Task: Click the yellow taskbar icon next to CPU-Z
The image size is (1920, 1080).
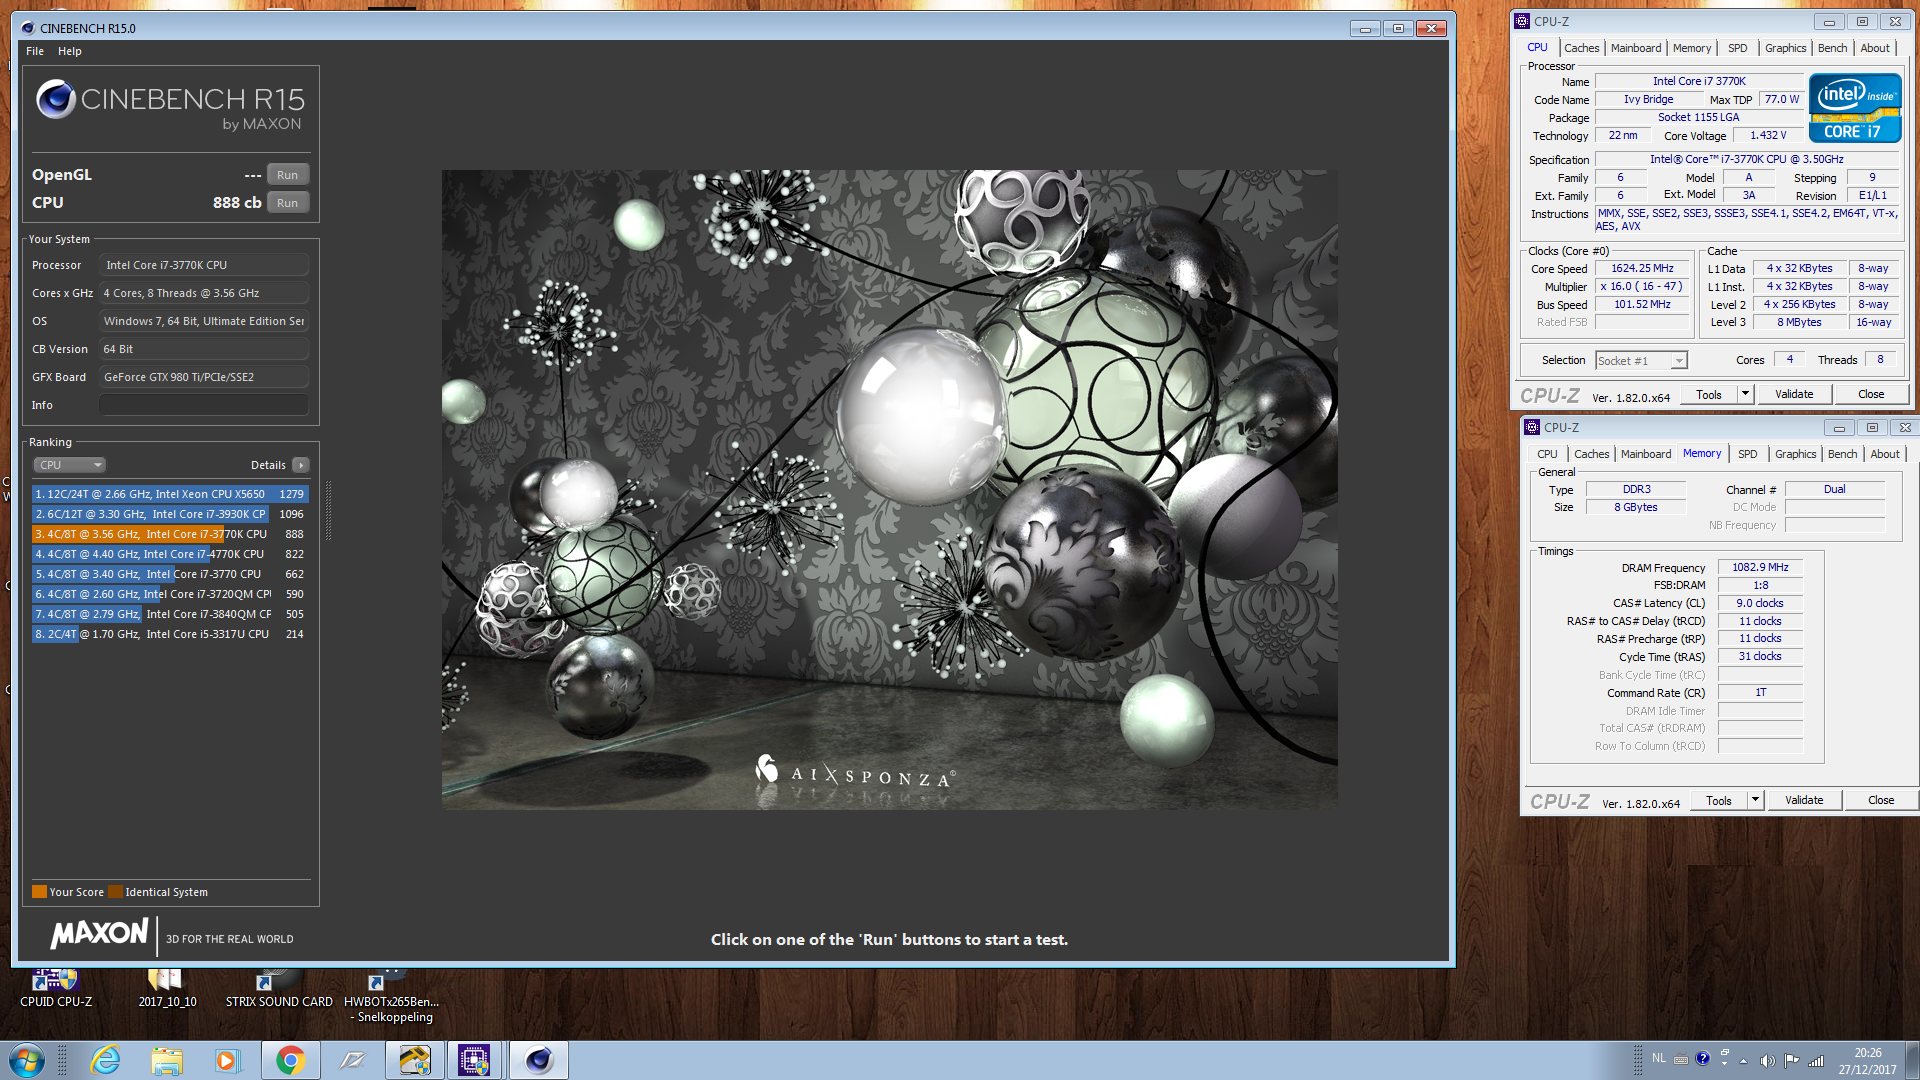Action: (414, 1060)
